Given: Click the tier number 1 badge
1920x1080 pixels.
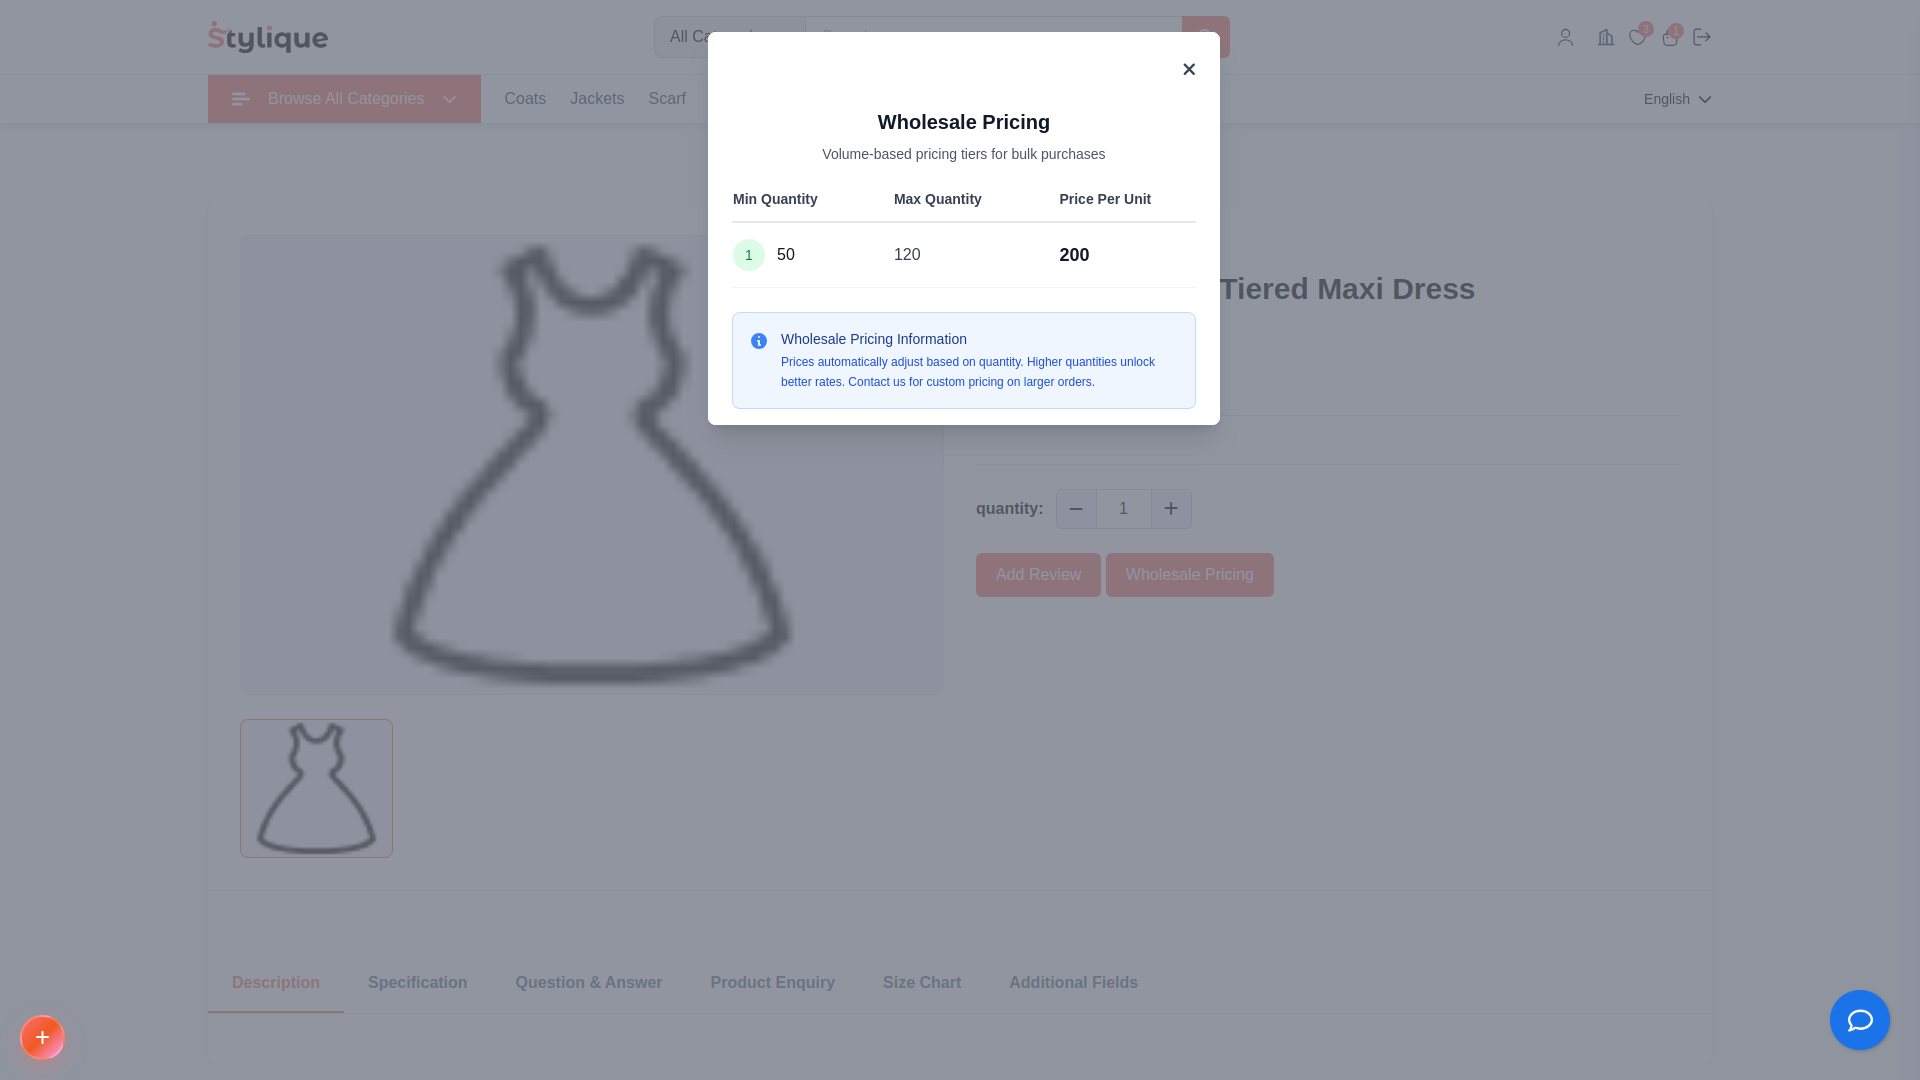Looking at the screenshot, I should pyautogui.click(x=749, y=255).
